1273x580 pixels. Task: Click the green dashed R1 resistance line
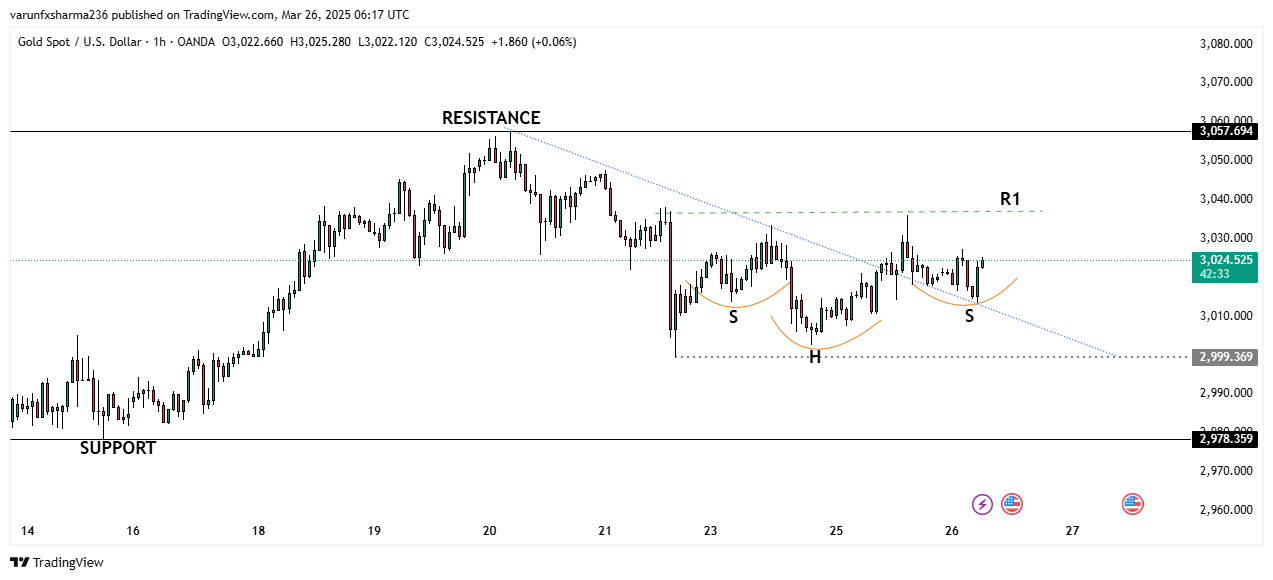(850, 212)
